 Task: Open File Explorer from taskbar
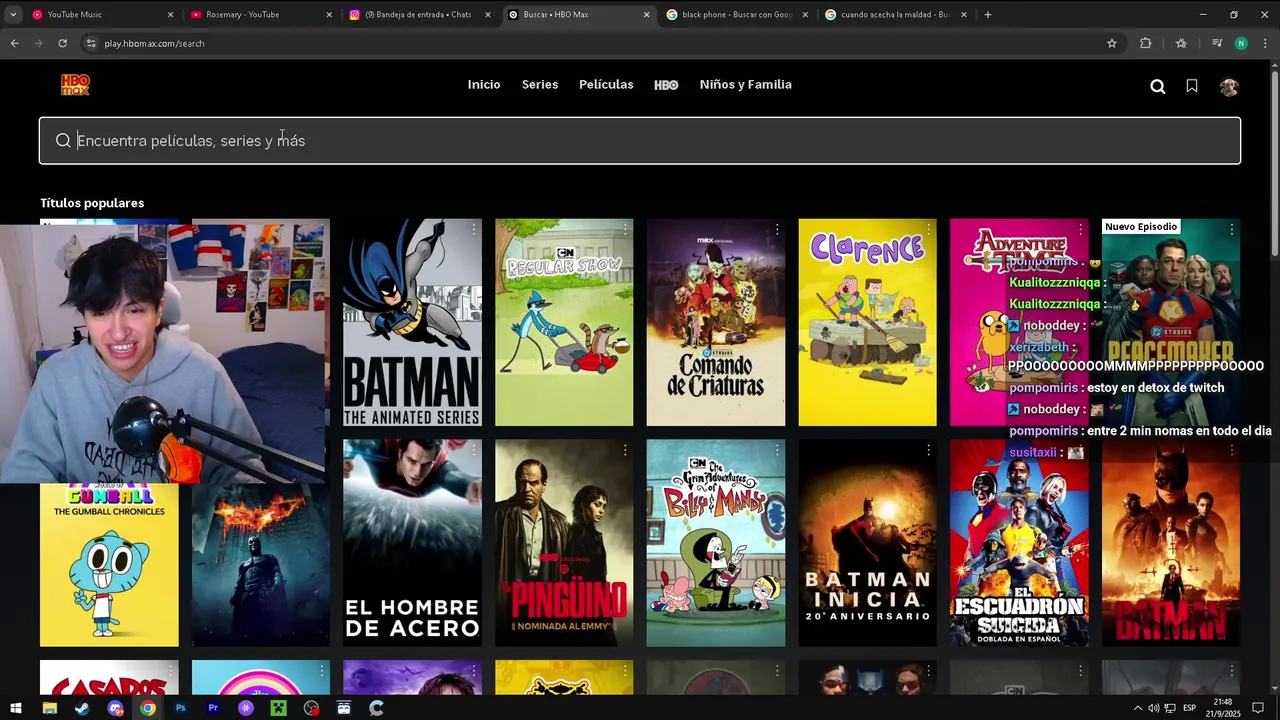coord(49,708)
